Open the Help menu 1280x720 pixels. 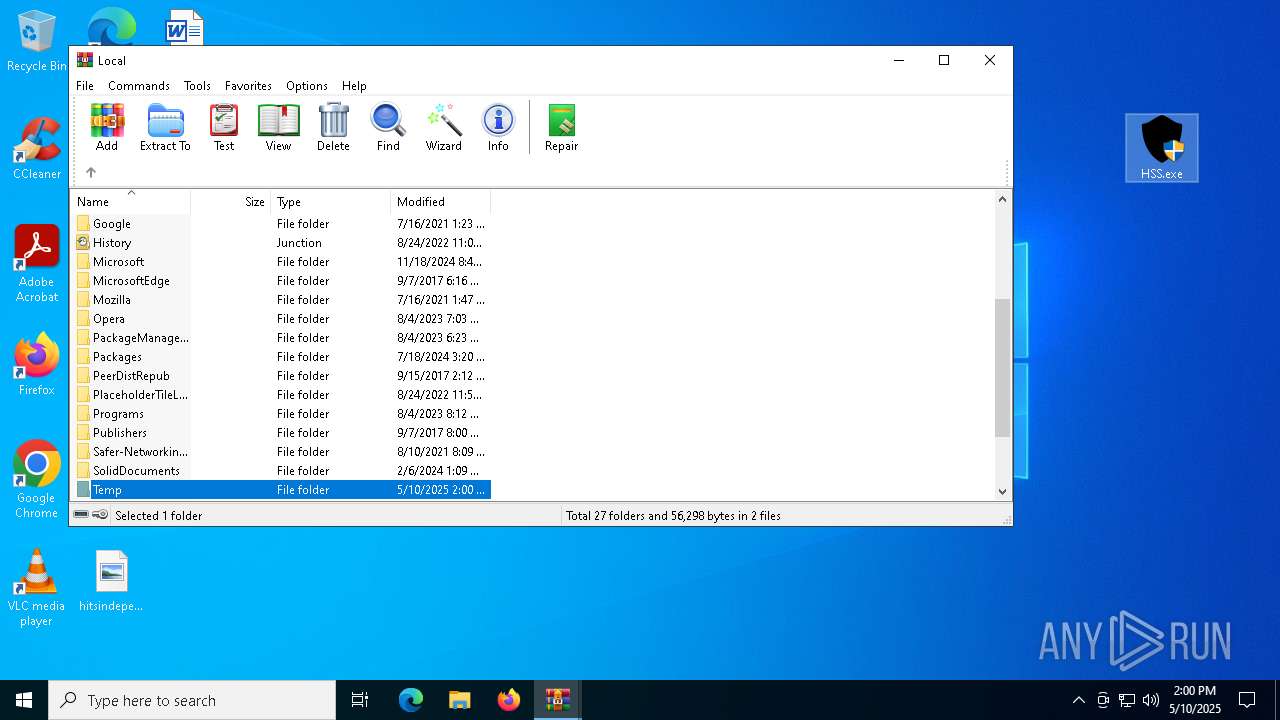pyautogui.click(x=354, y=86)
